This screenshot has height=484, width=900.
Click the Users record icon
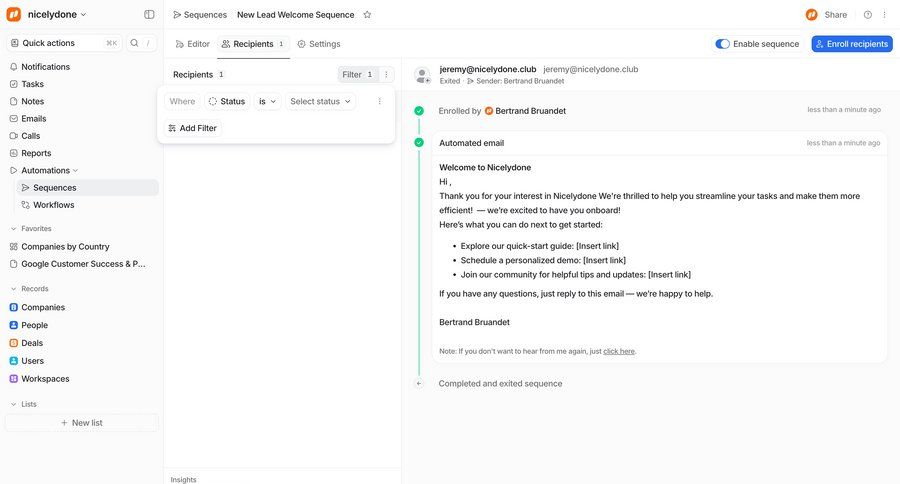14,361
